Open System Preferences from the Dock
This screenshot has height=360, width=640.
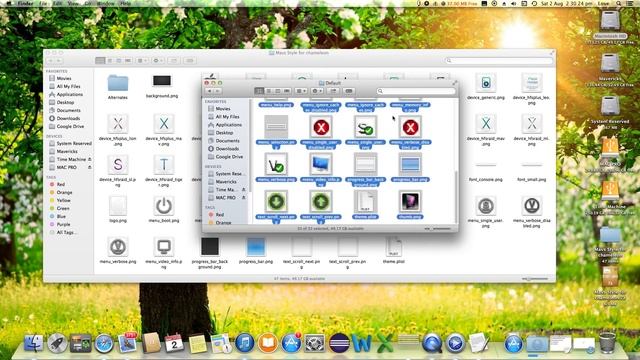pos(315,343)
